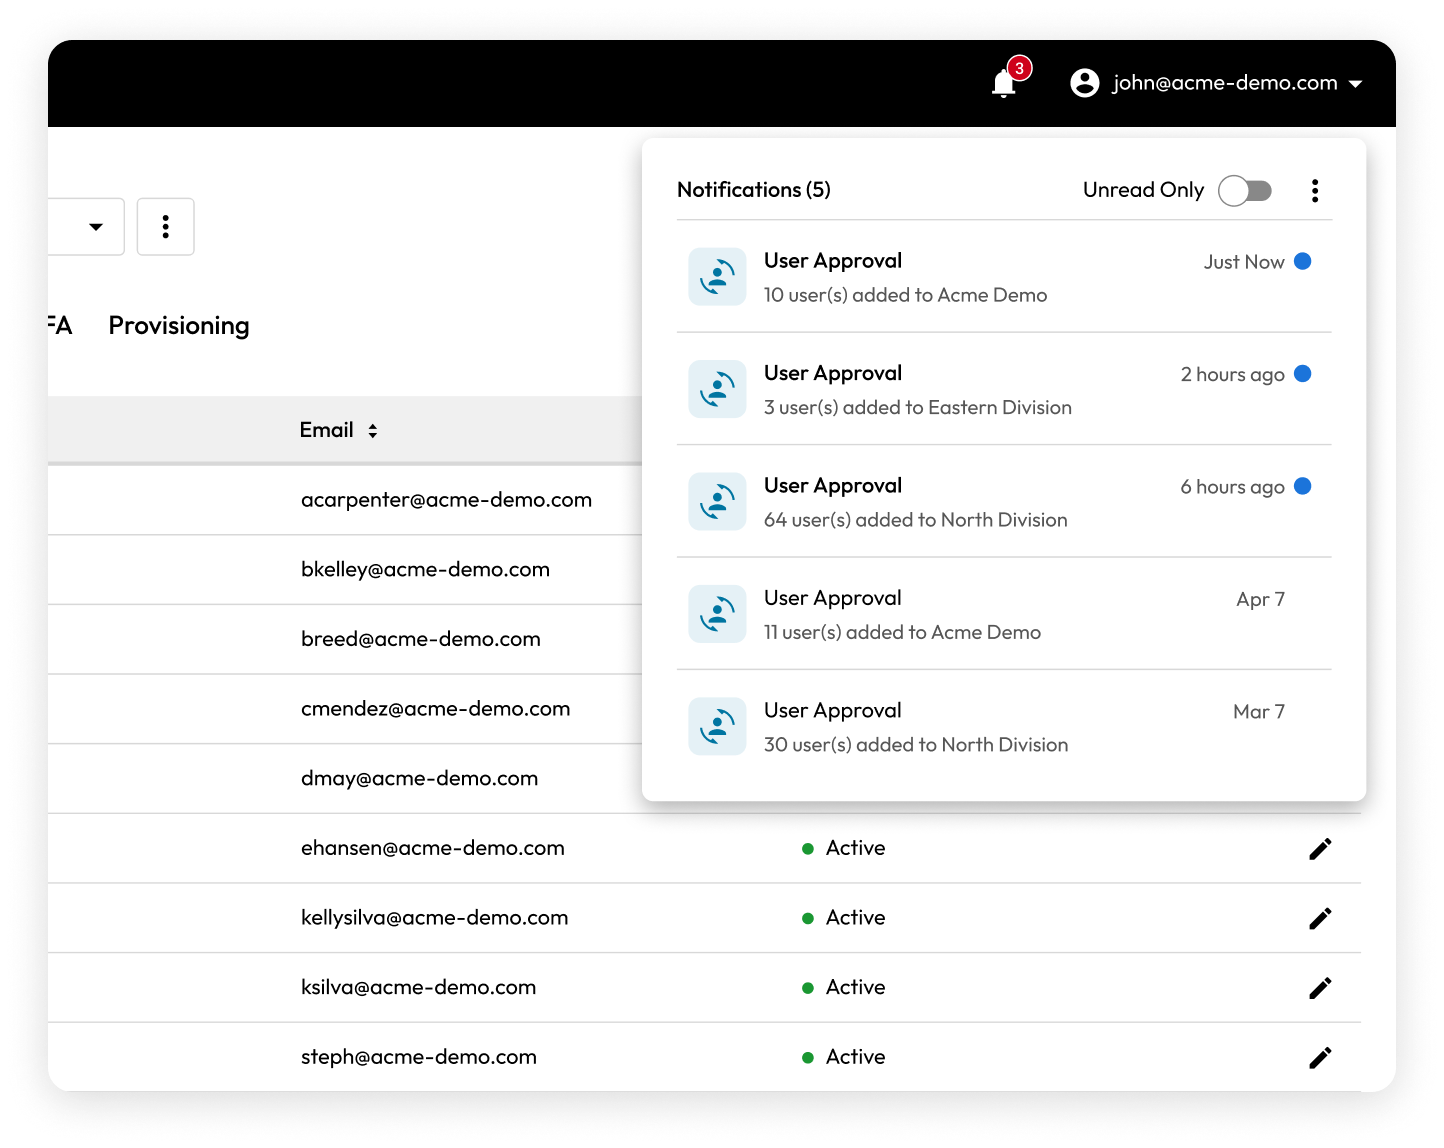Viewport: 1444px width, 1148px height.
Task: Edit user steph@acme-demo.com
Action: click(x=1320, y=1058)
